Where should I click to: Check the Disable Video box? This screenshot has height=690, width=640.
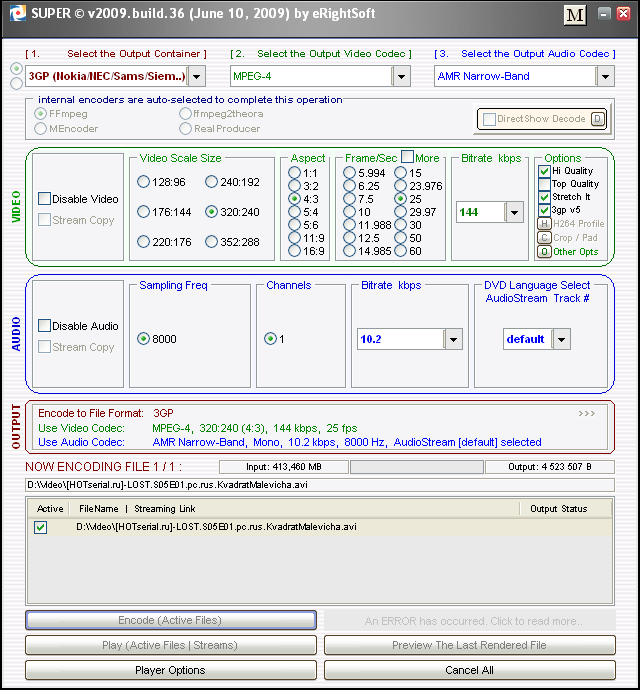45,199
